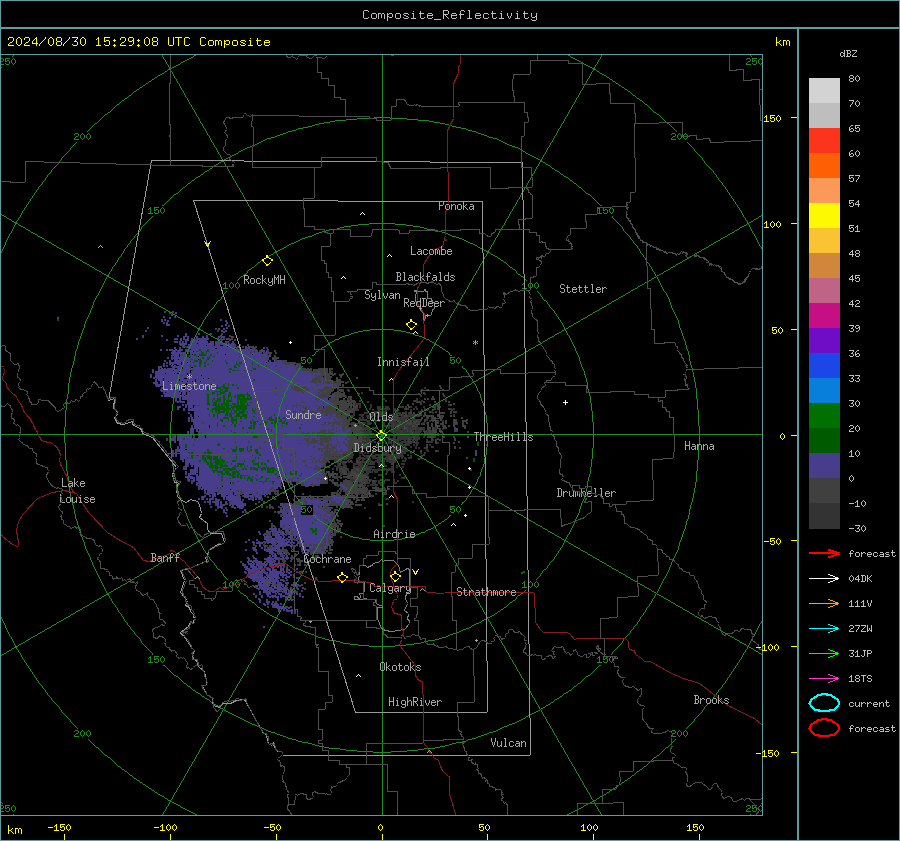Click the Drumheller city label
The image size is (900, 841).
(x=586, y=493)
